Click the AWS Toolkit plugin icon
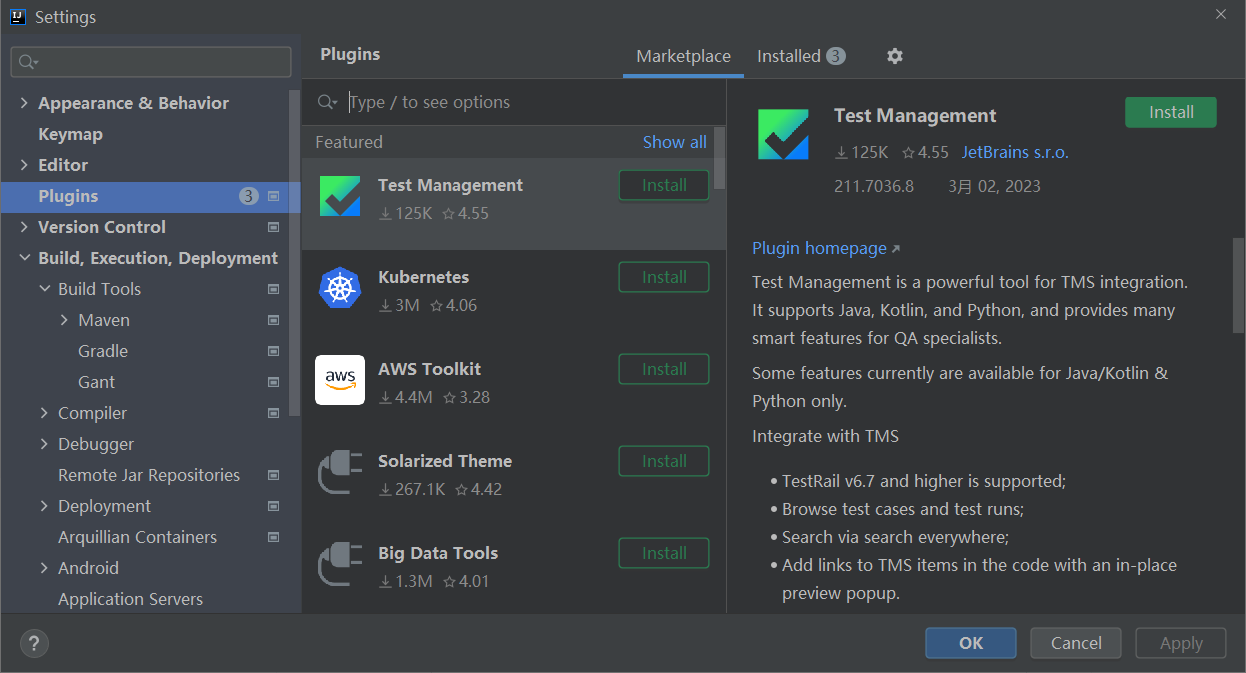 340,380
